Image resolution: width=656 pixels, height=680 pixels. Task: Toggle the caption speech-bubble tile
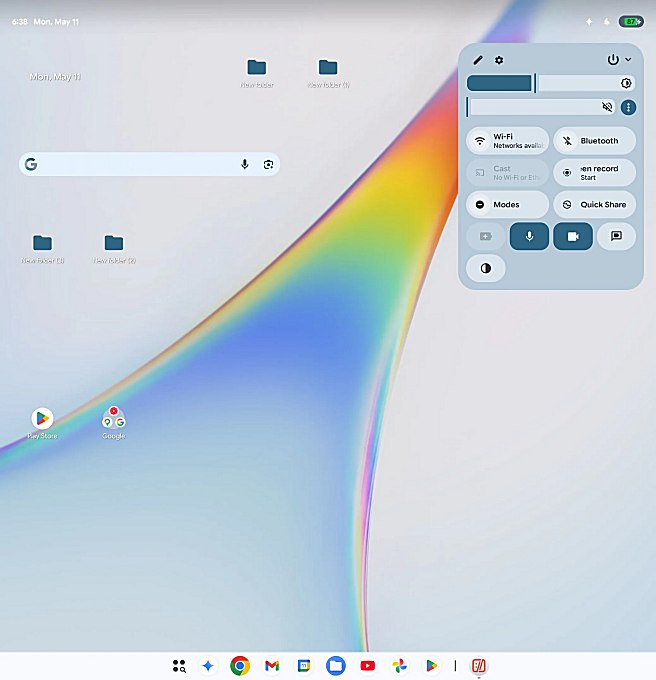click(616, 236)
